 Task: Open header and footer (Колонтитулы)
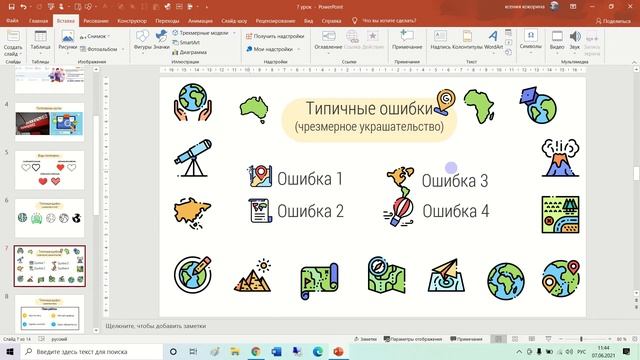click(467, 40)
